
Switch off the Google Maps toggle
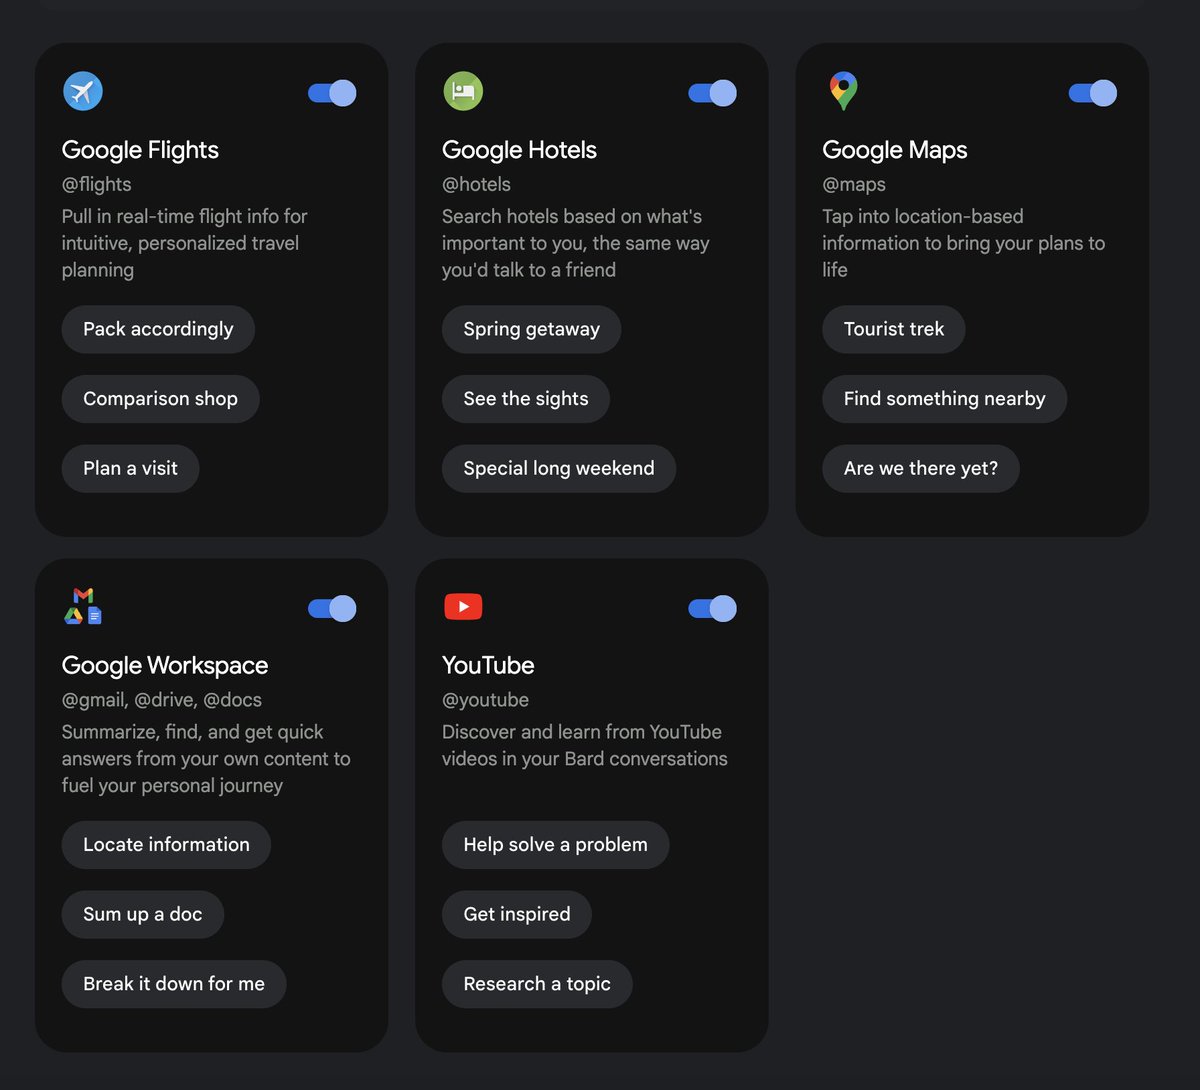tap(1092, 93)
